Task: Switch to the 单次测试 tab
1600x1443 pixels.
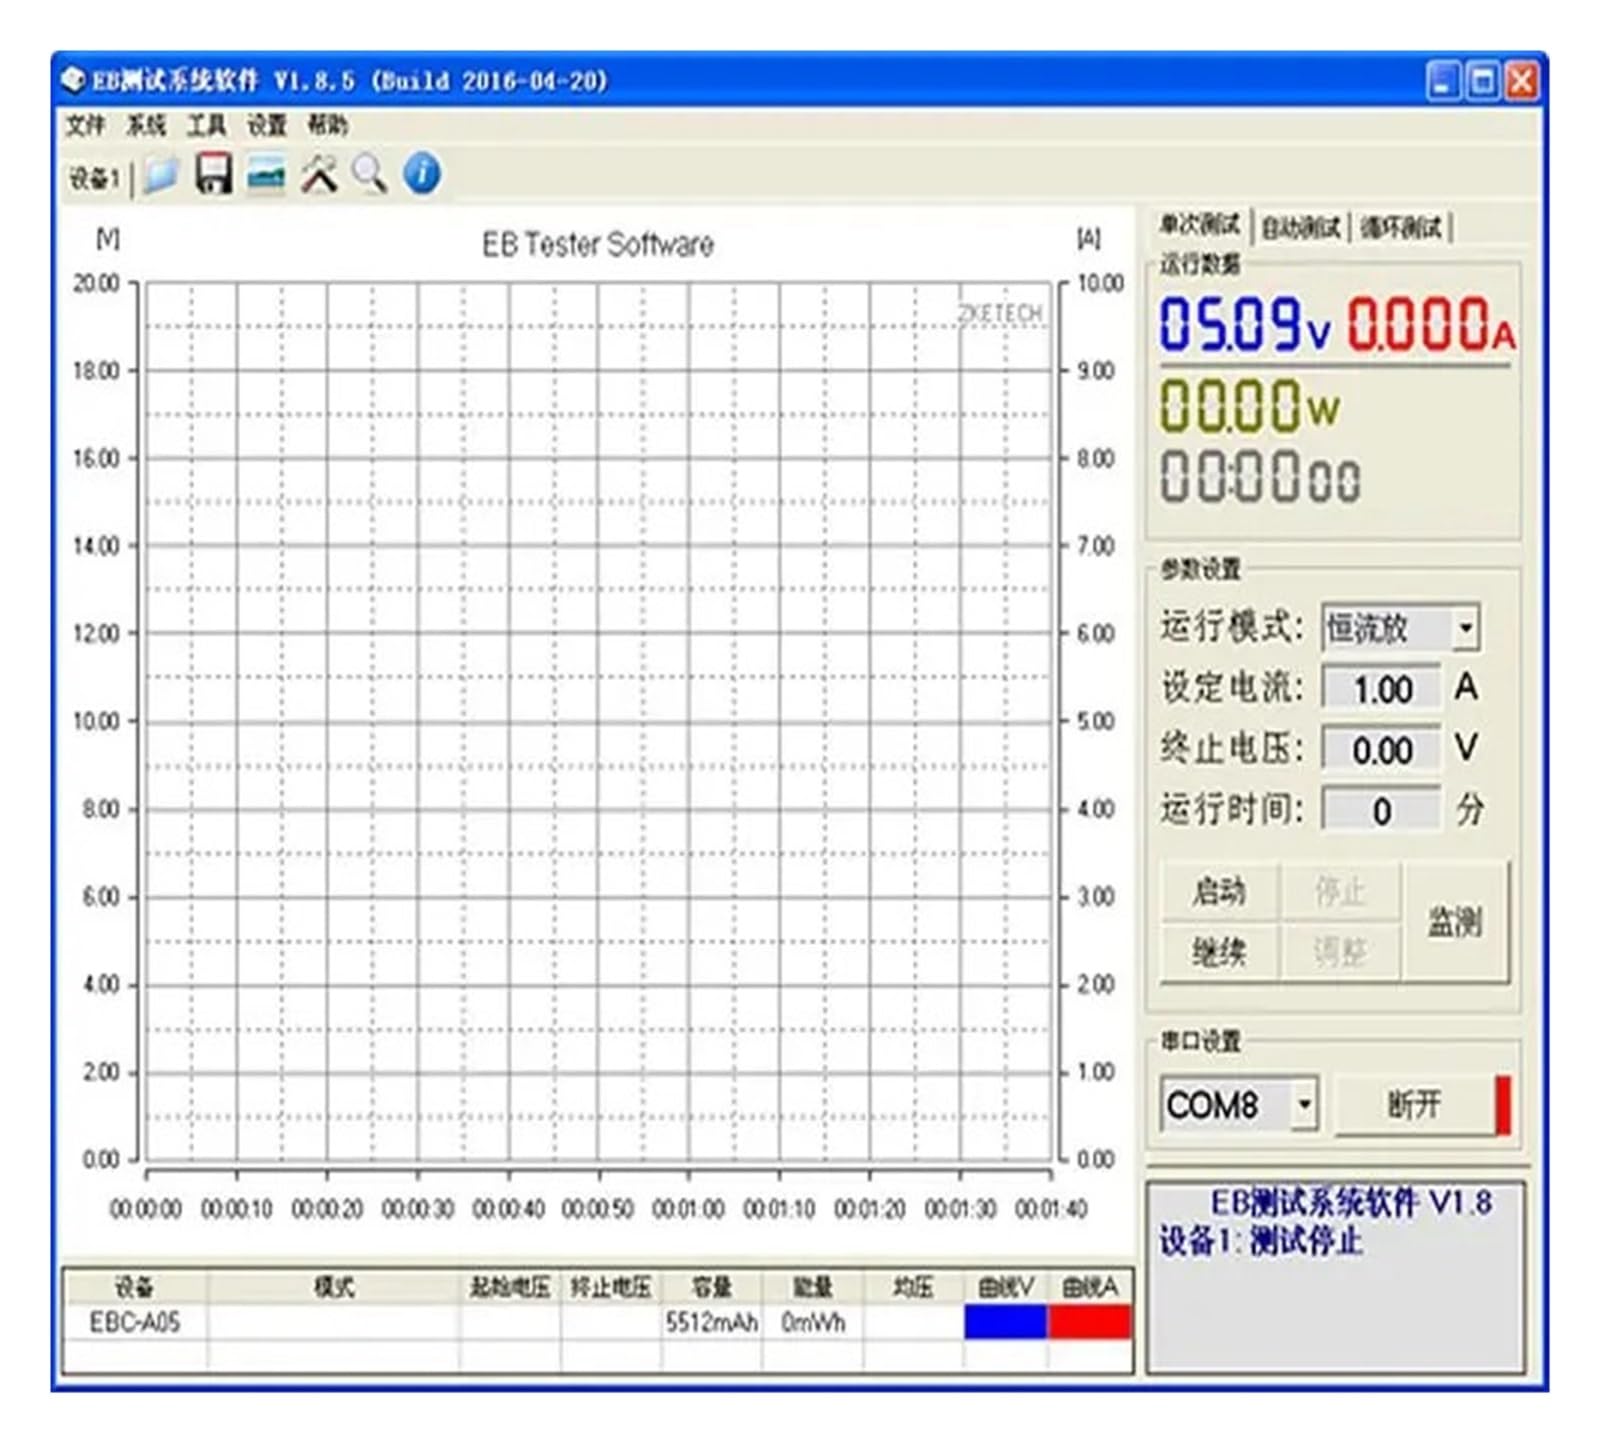Action: click(x=1199, y=225)
